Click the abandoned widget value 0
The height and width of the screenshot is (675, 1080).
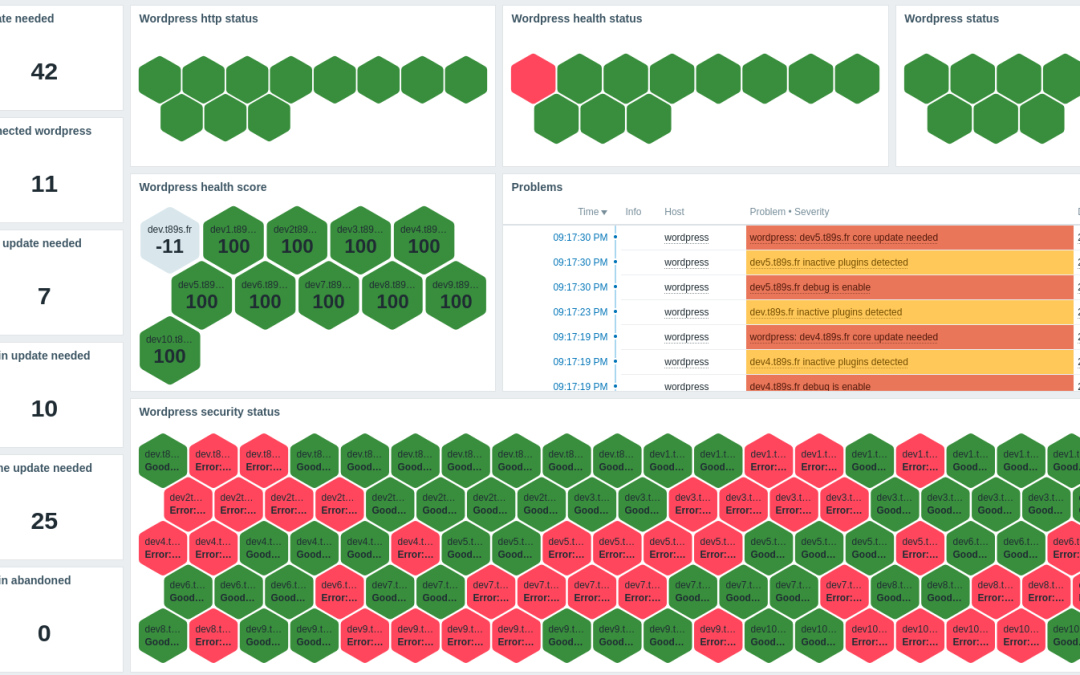tap(44, 633)
